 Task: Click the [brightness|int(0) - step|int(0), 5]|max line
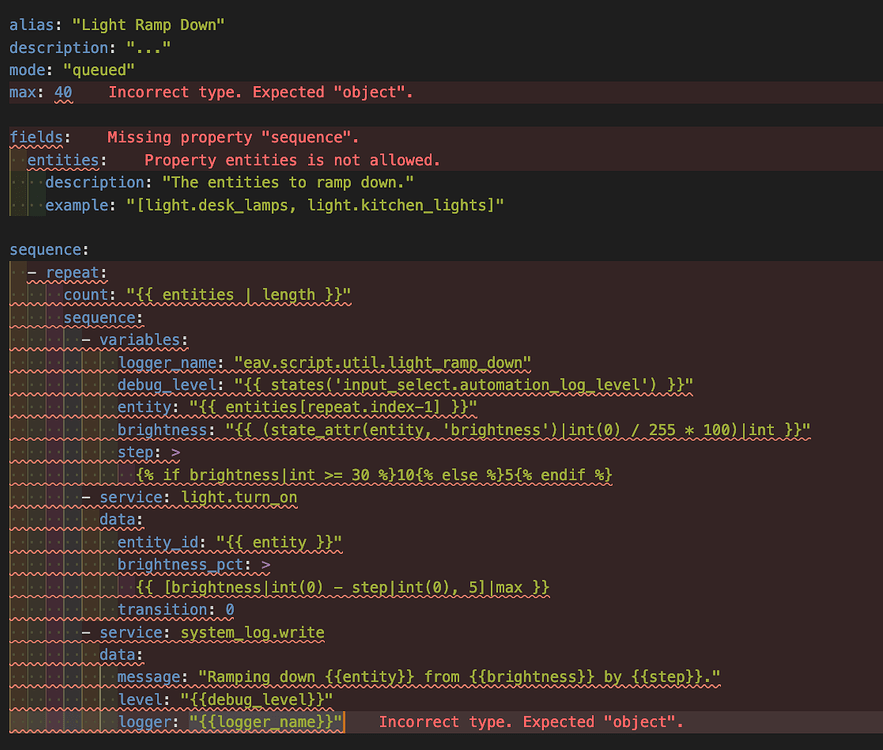[342, 588]
